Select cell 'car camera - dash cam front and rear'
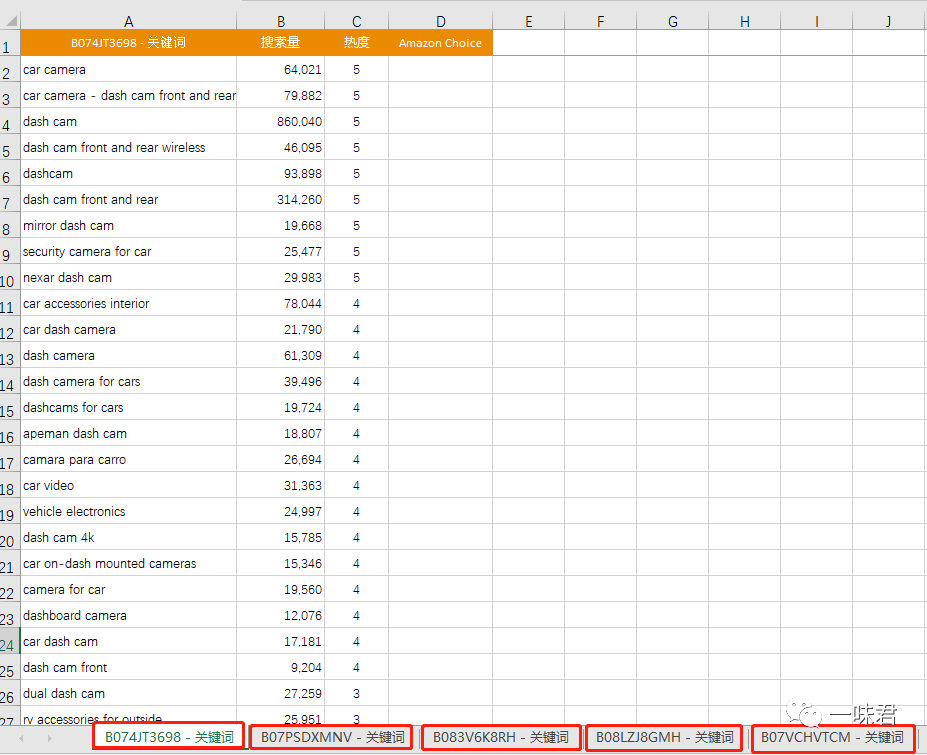The image size is (927, 755). [128, 95]
